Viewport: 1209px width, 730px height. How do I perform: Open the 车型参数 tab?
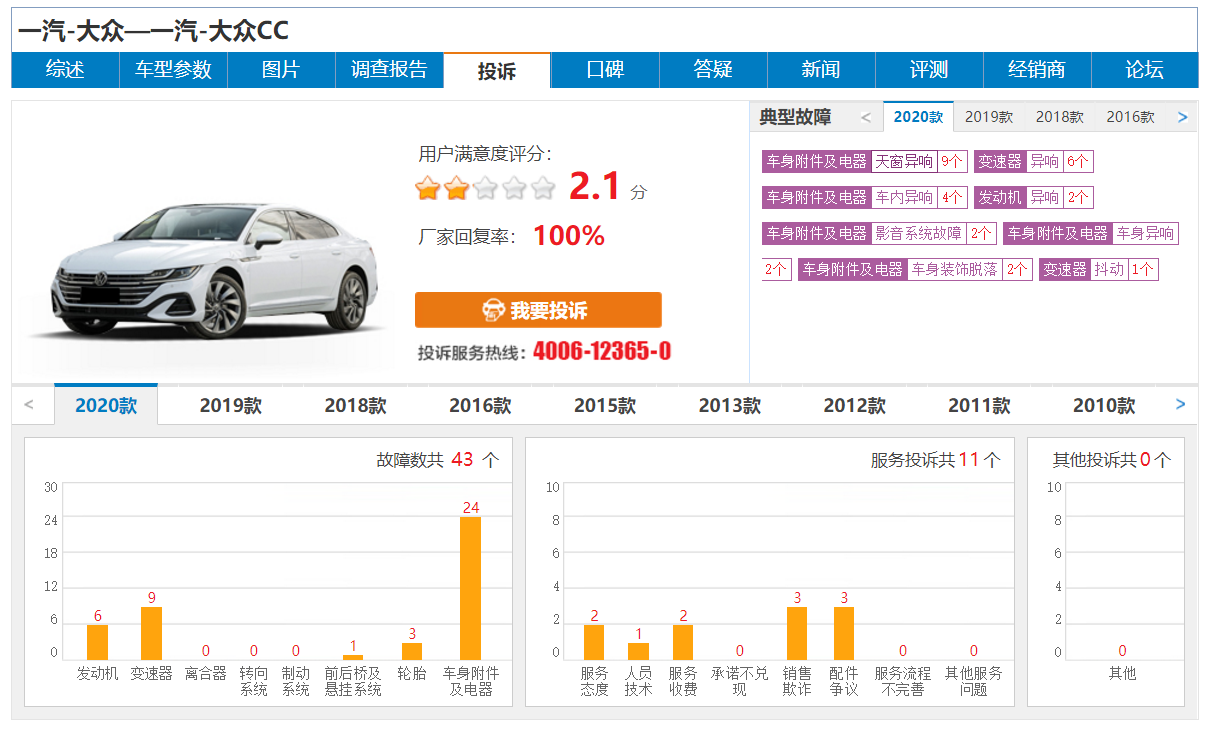(x=173, y=70)
